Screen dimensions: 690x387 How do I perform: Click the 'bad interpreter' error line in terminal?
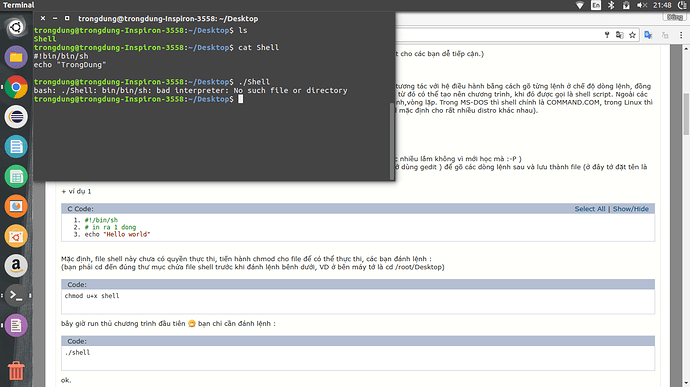tap(191, 90)
